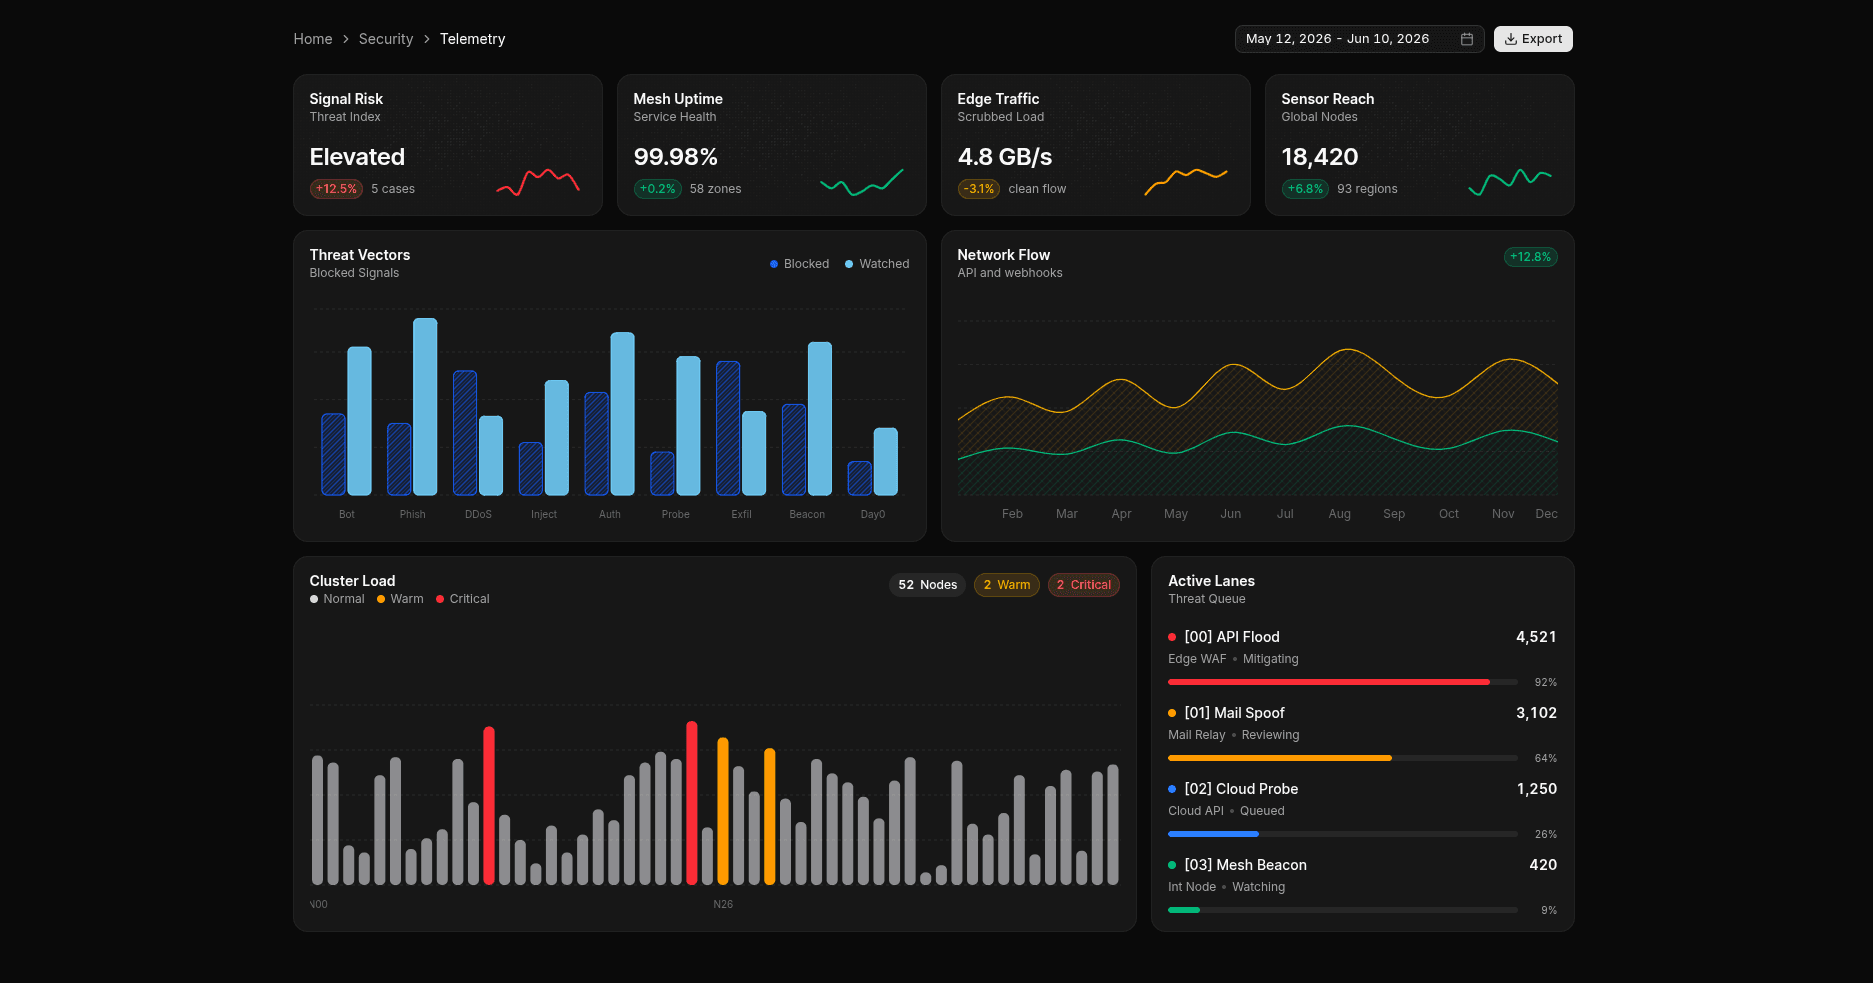Click the DDoS axis label
This screenshot has height=983, width=1873.
[x=478, y=514]
